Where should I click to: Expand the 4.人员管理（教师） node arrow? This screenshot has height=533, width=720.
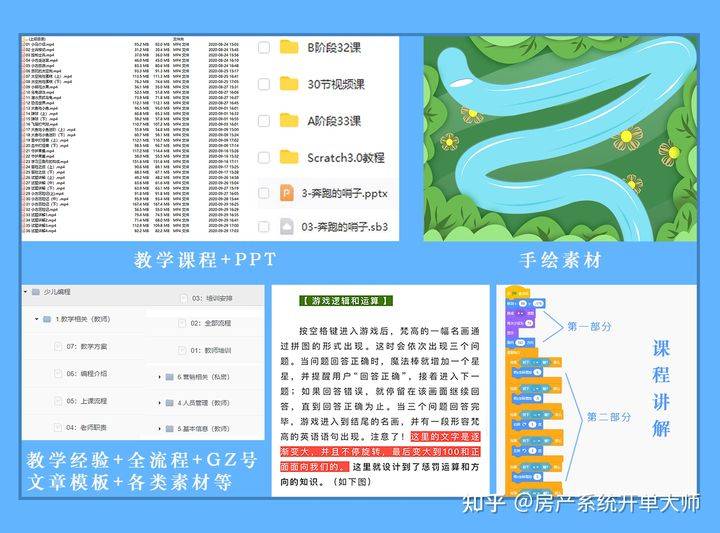pyautogui.click(x=159, y=403)
